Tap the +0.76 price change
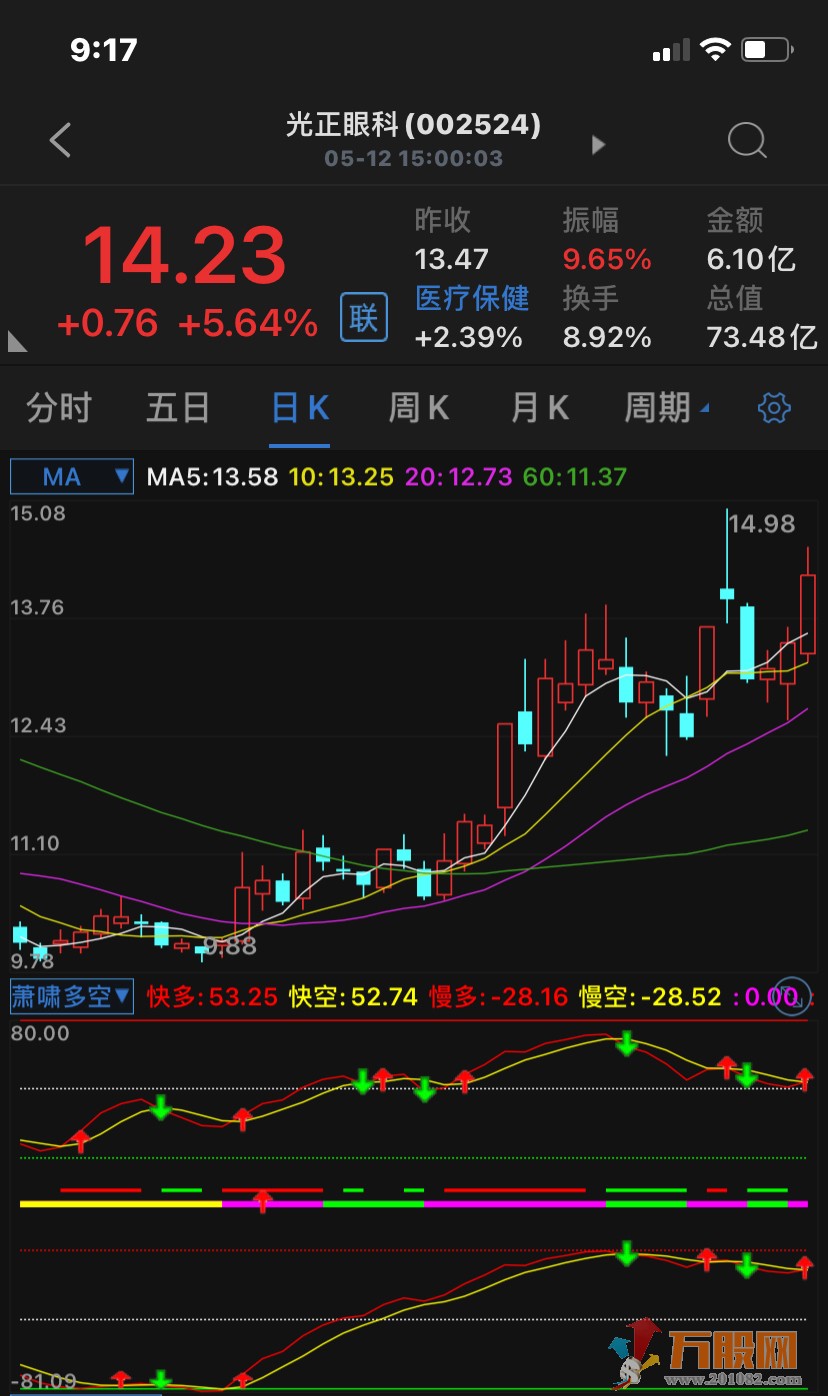 pos(108,323)
